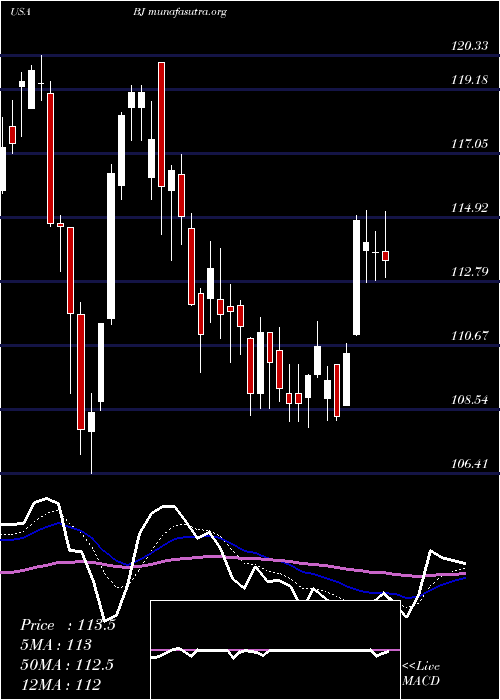
Task: Click the 5MA : 113 readout
Action: (56, 645)
